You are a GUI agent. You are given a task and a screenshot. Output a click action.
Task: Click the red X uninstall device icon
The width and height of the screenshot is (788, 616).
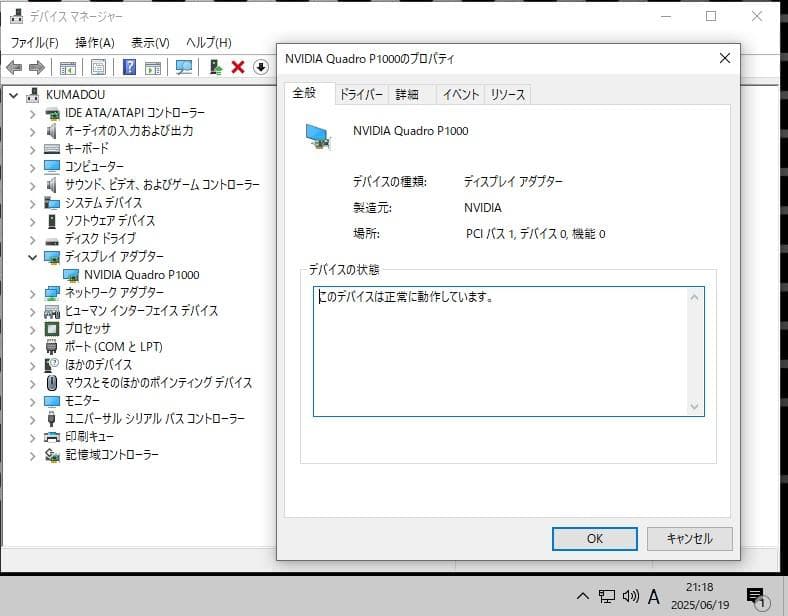(238, 67)
